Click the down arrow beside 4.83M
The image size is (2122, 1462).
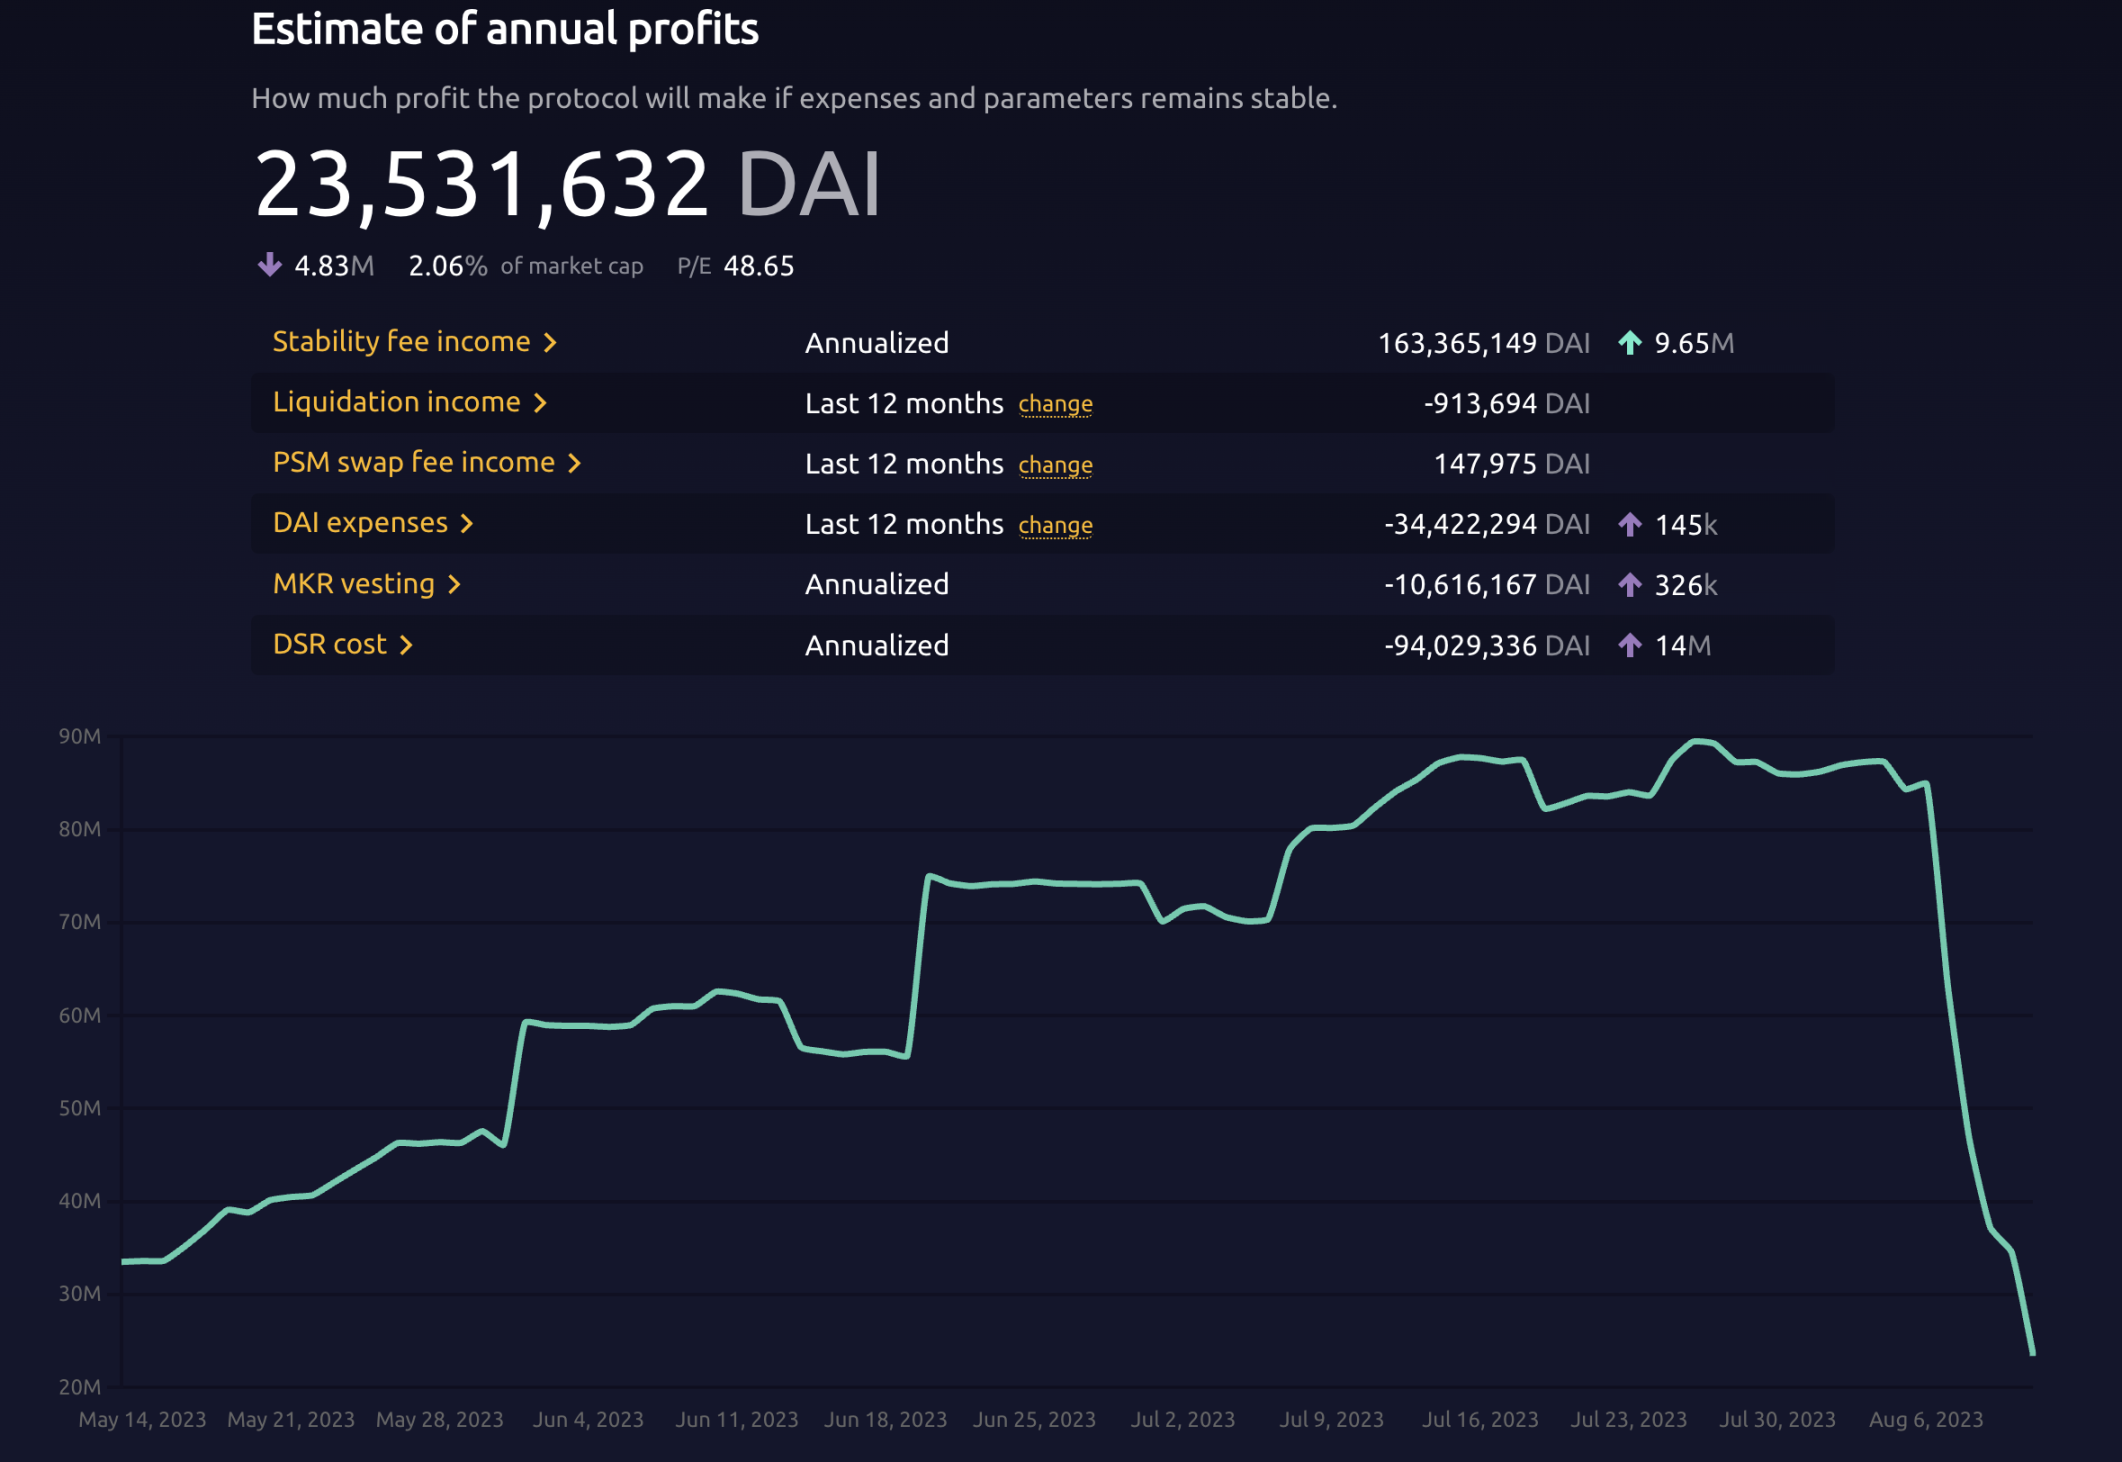coord(270,265)
